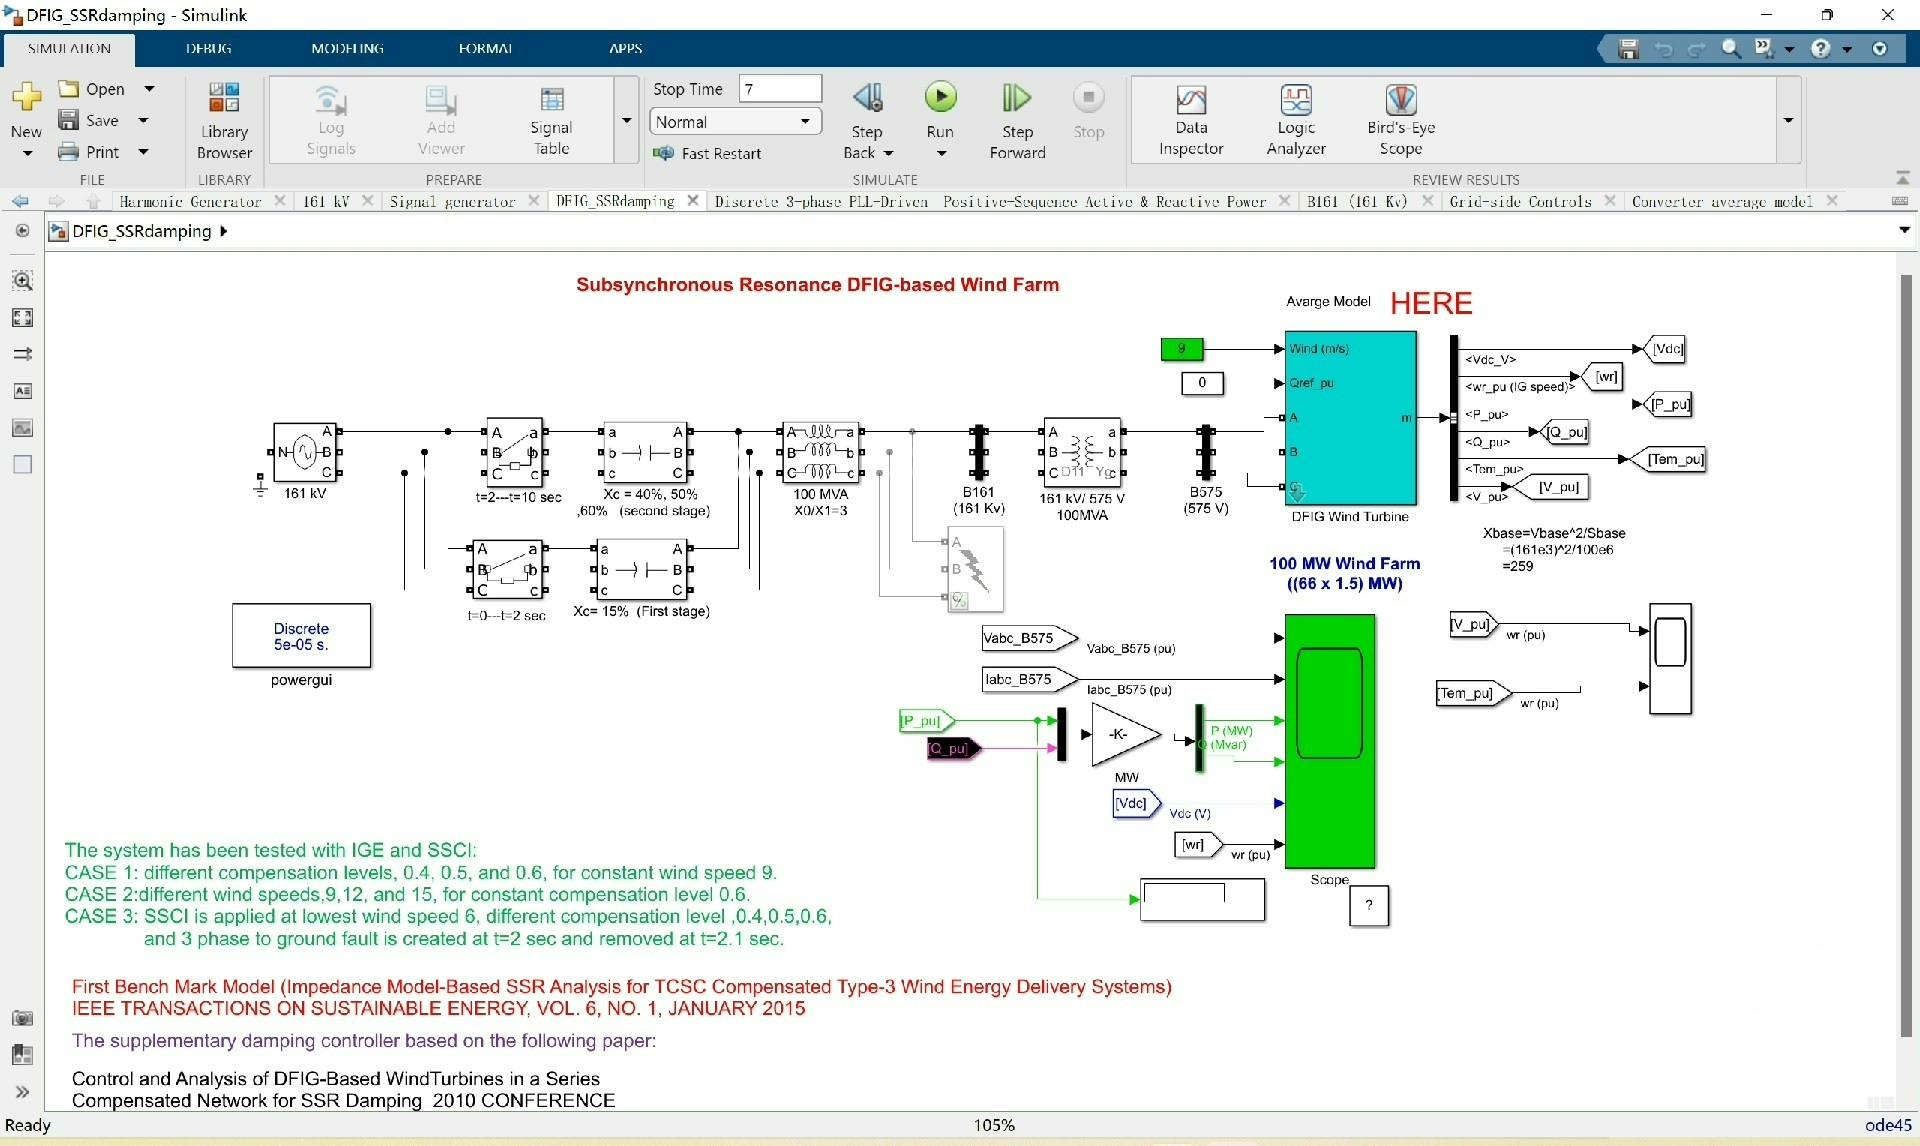Click the Stop Time input field
Viewport: 1920px width, 1146px height.
coord(780,89)
